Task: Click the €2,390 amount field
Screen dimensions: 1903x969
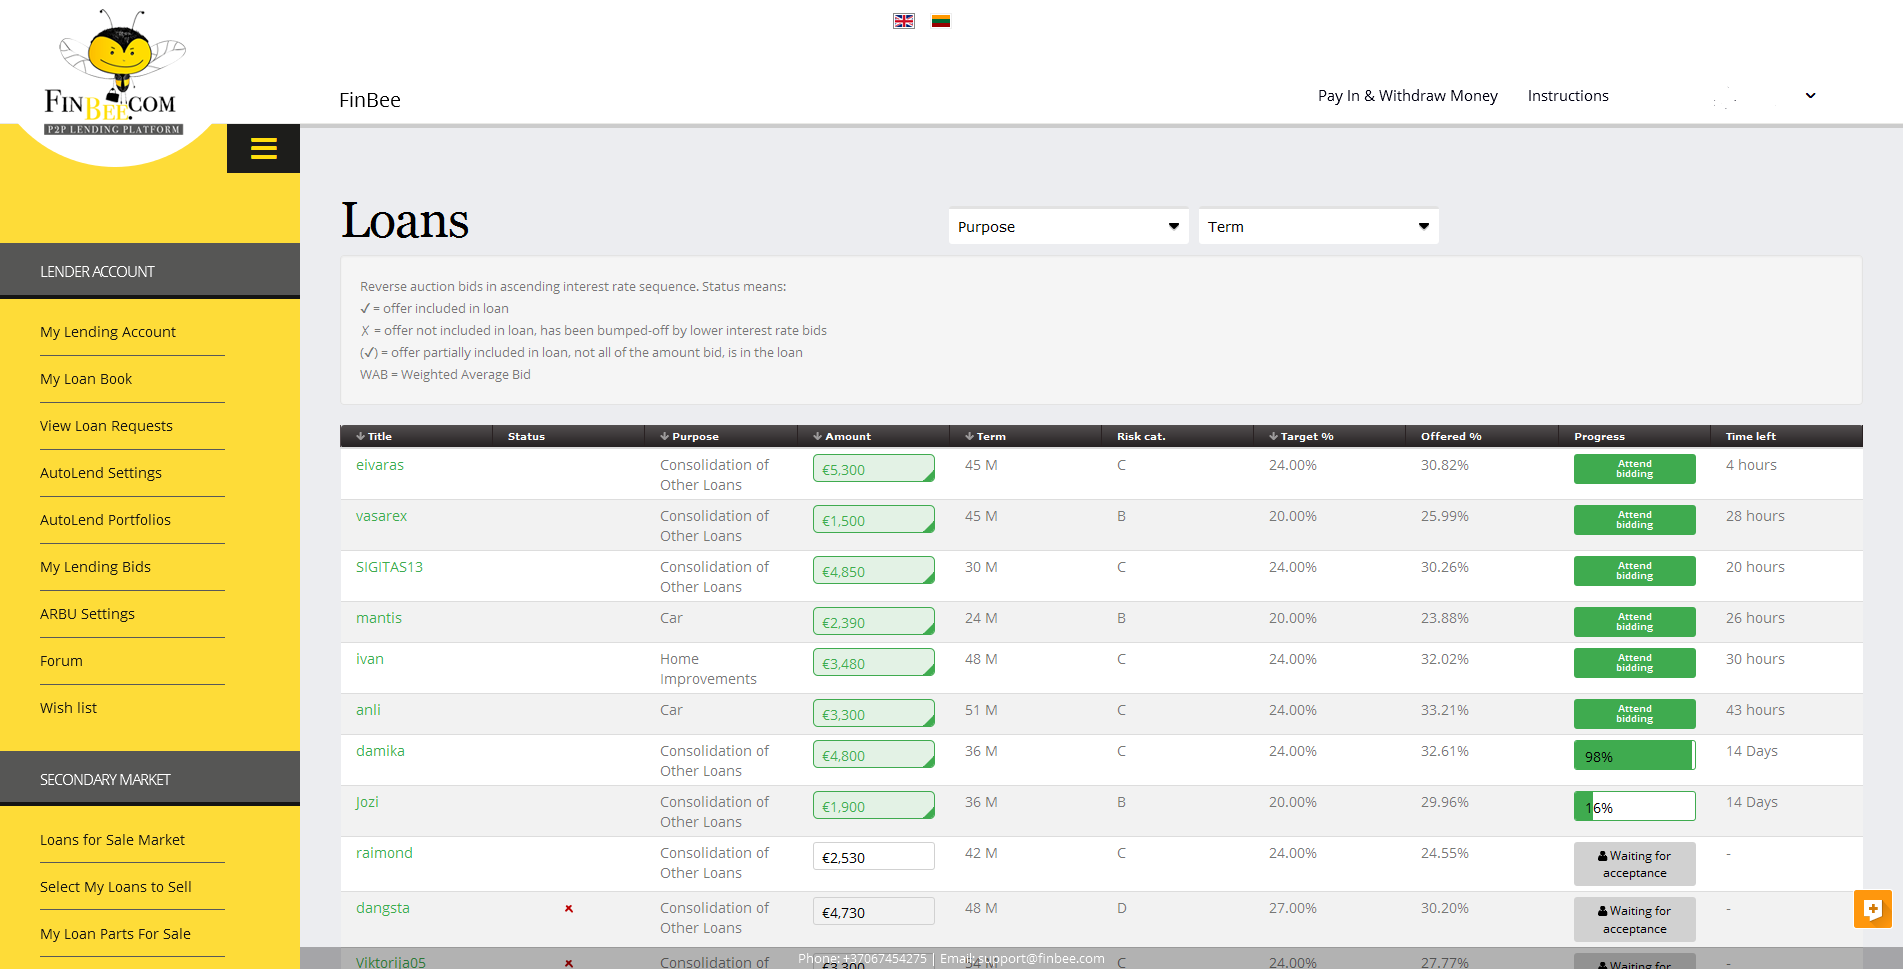Action: [874, 622]
